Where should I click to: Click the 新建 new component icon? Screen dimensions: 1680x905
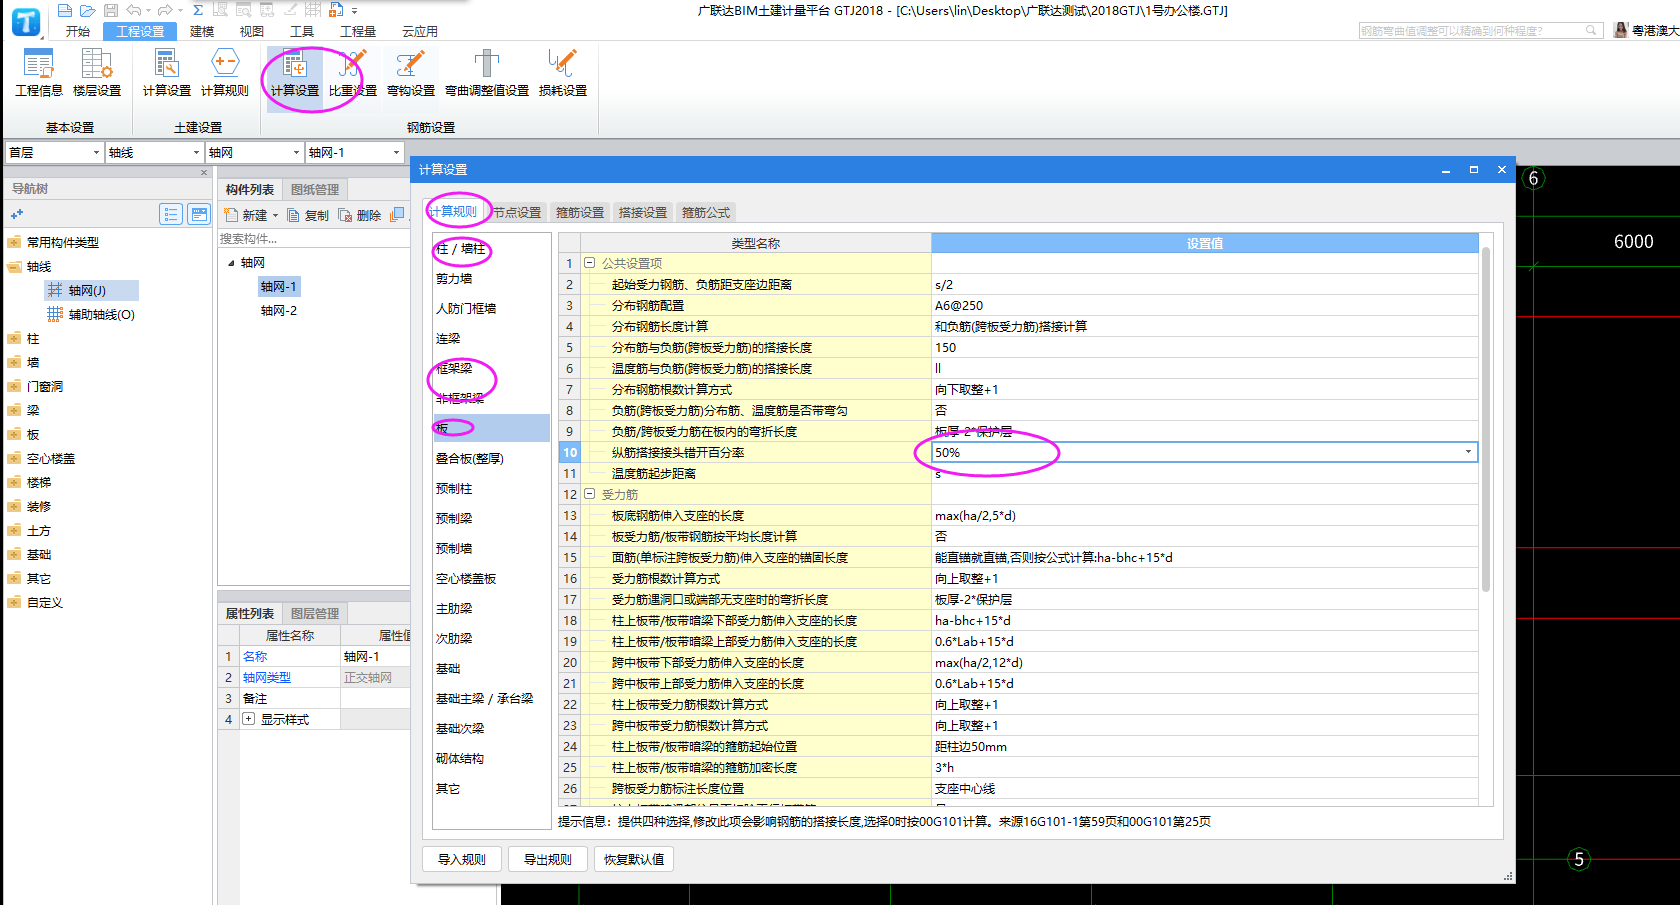pyautogui.click(x=231, y=215)
